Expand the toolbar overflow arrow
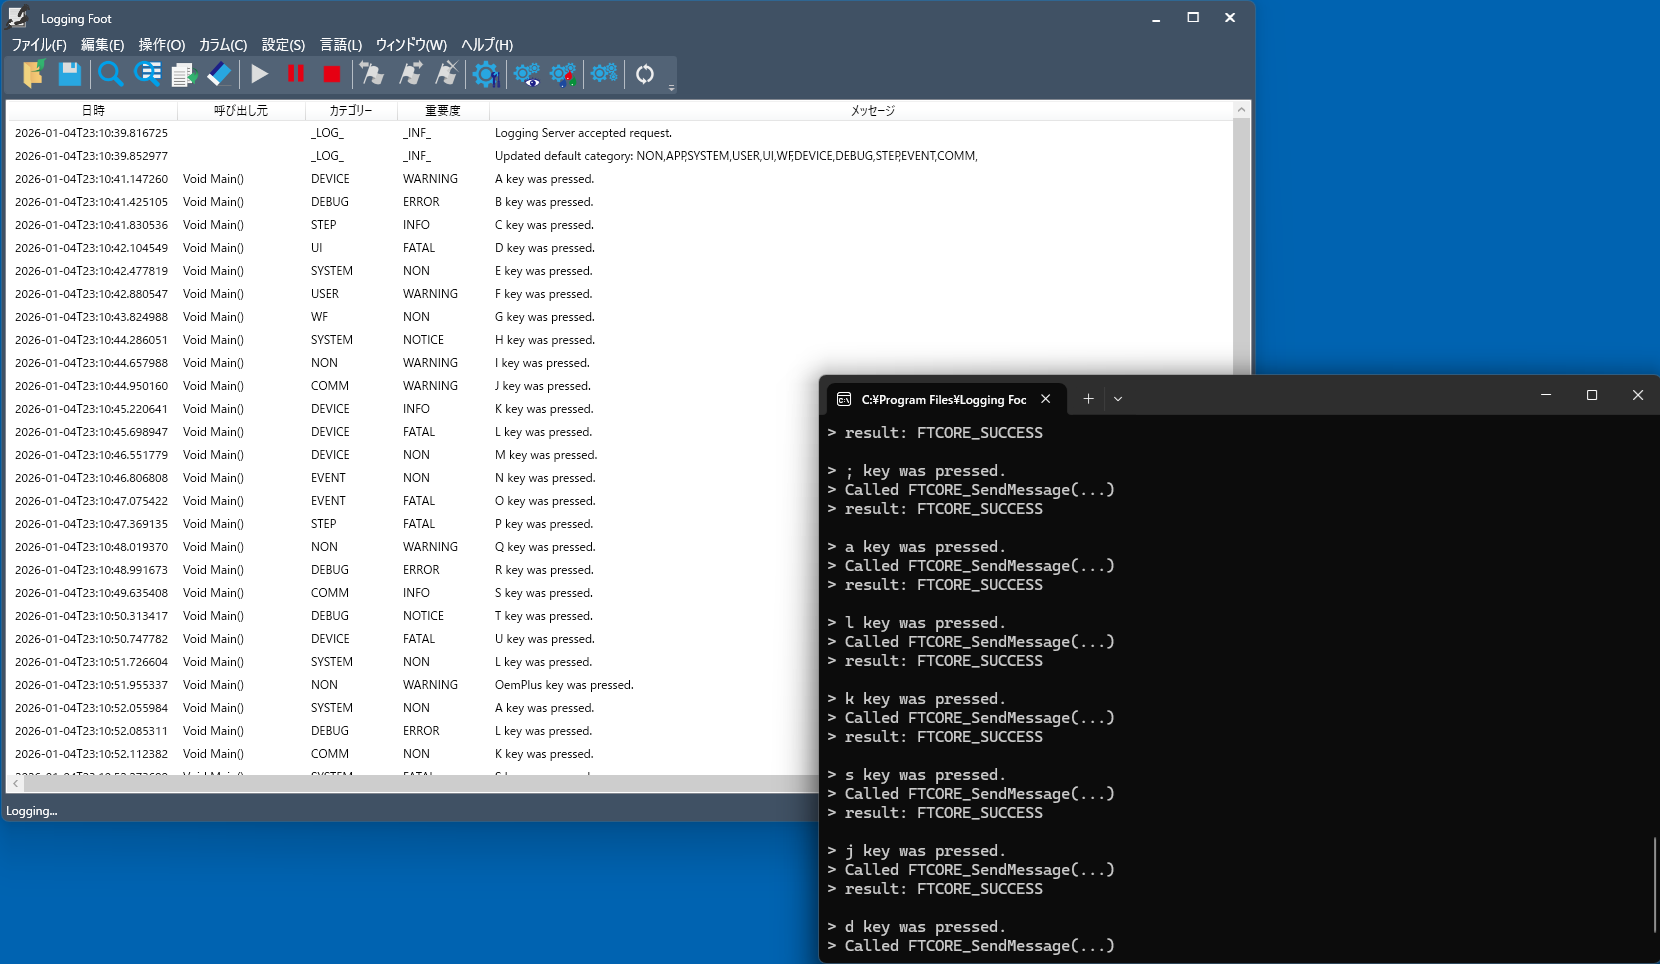Viewport: 1660px width, 964px height. pyautogui.click(x=672, y=87)
